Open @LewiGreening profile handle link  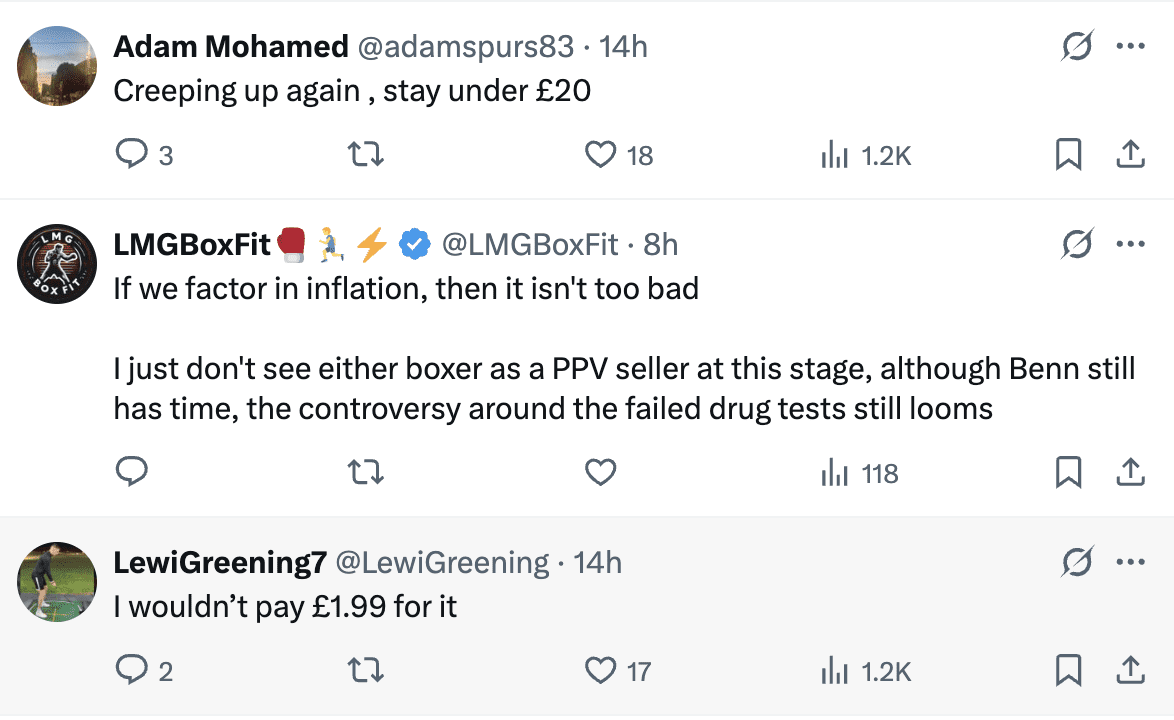tap(441, 563)
